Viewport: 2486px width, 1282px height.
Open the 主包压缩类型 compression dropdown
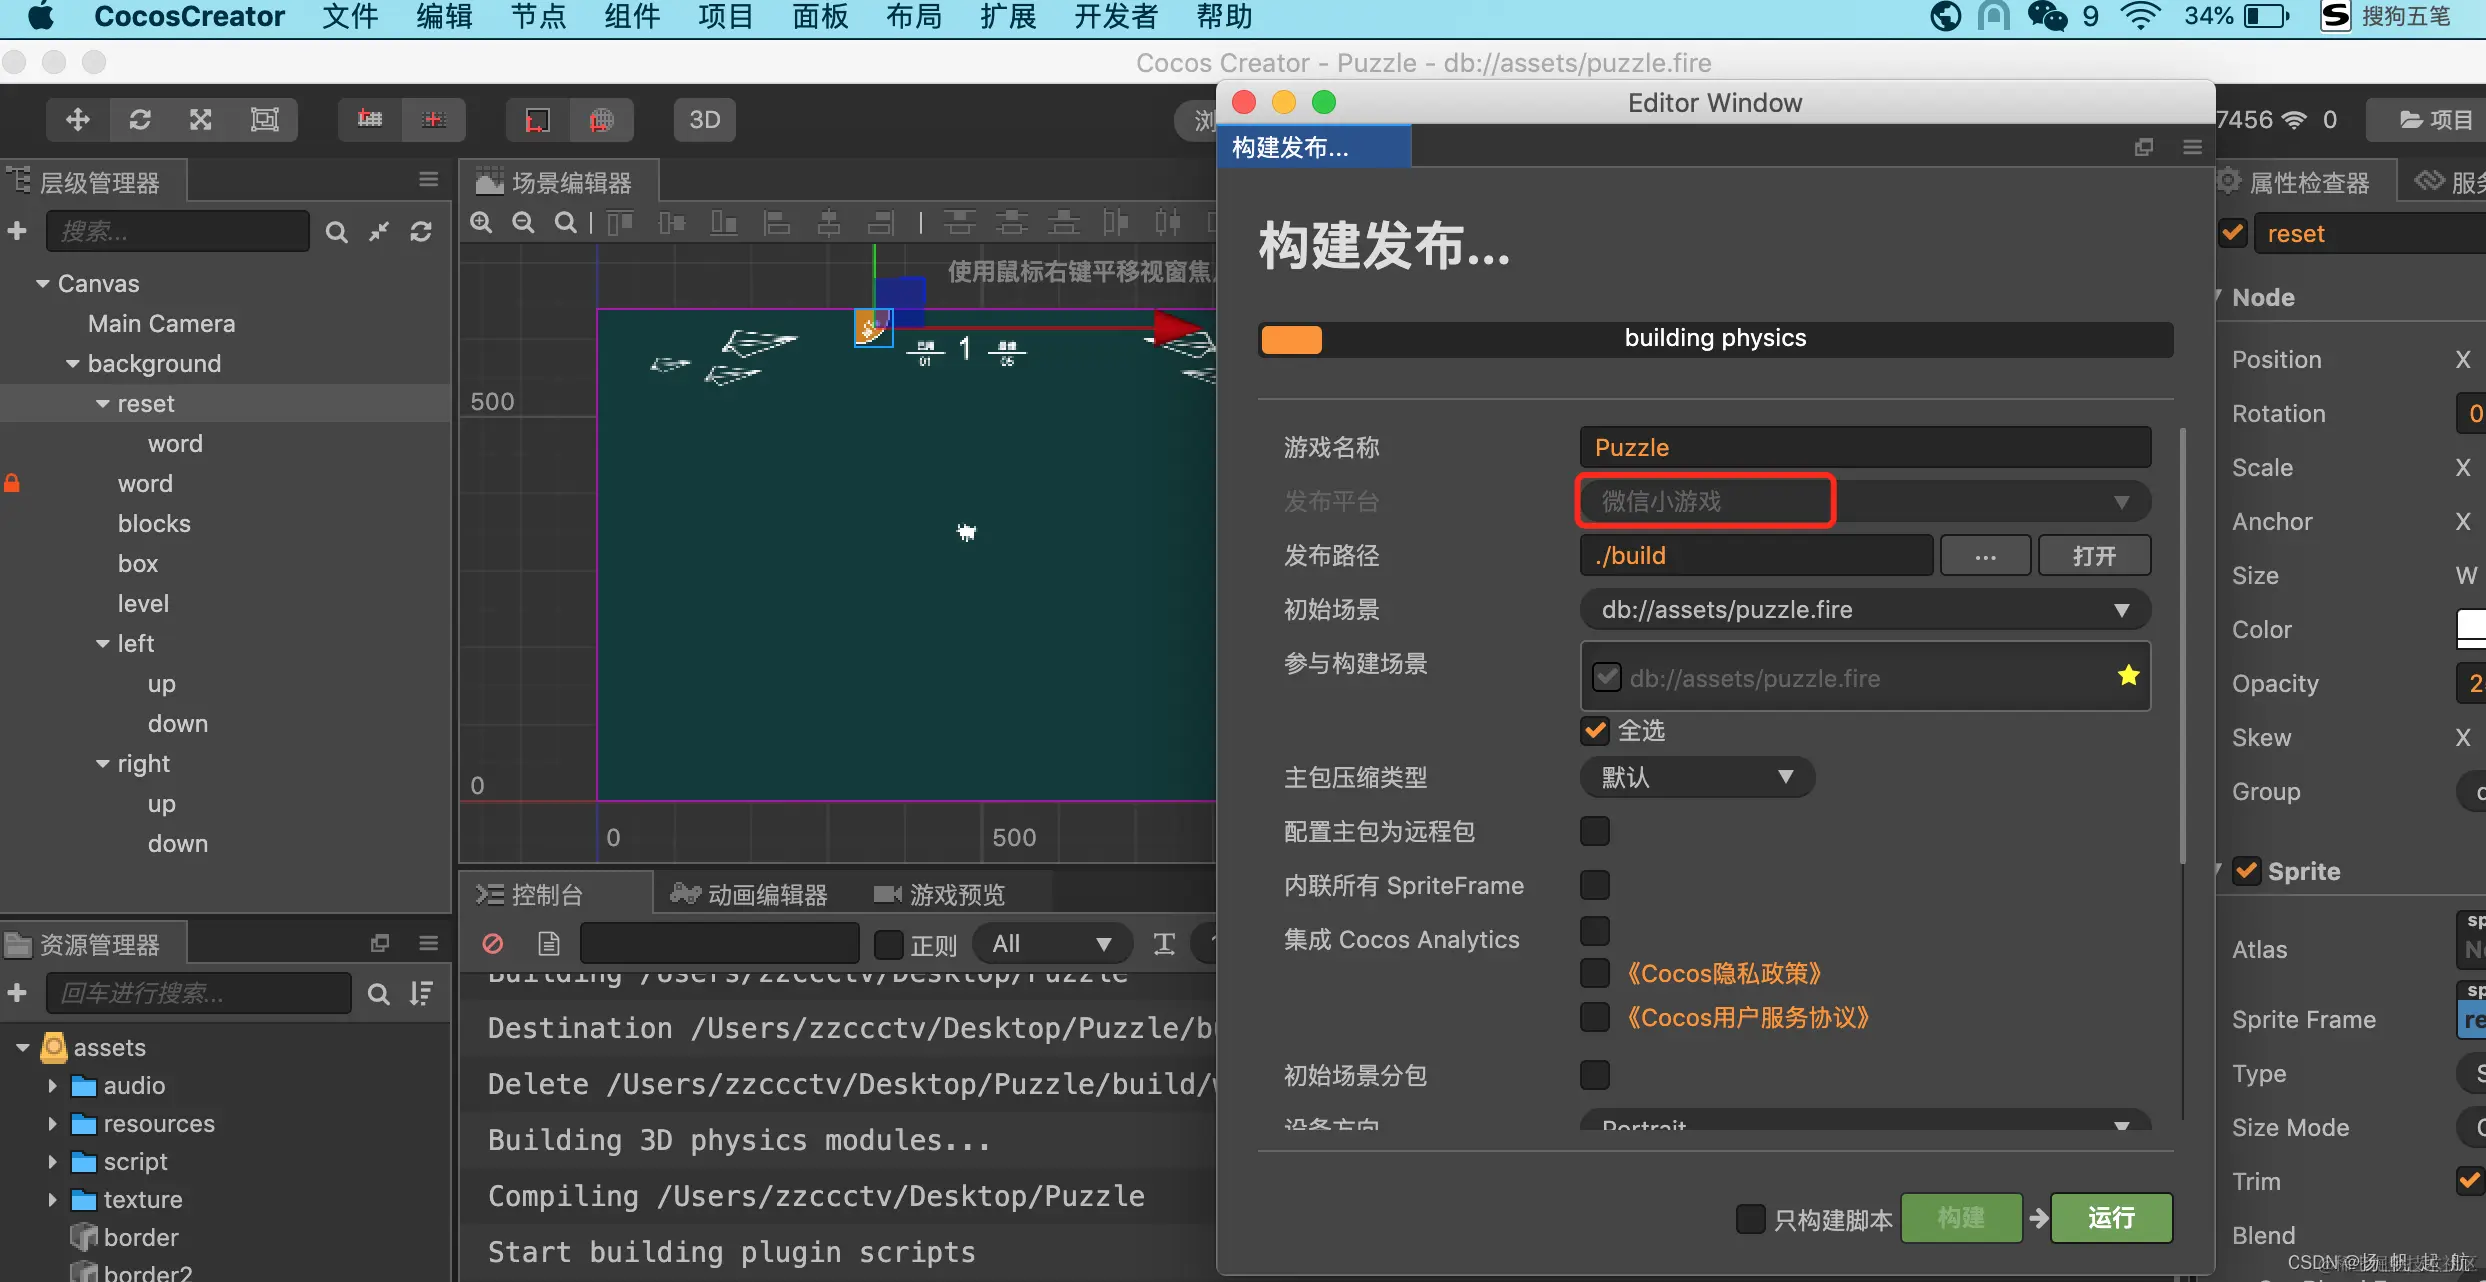click(x=1696, y=777)
